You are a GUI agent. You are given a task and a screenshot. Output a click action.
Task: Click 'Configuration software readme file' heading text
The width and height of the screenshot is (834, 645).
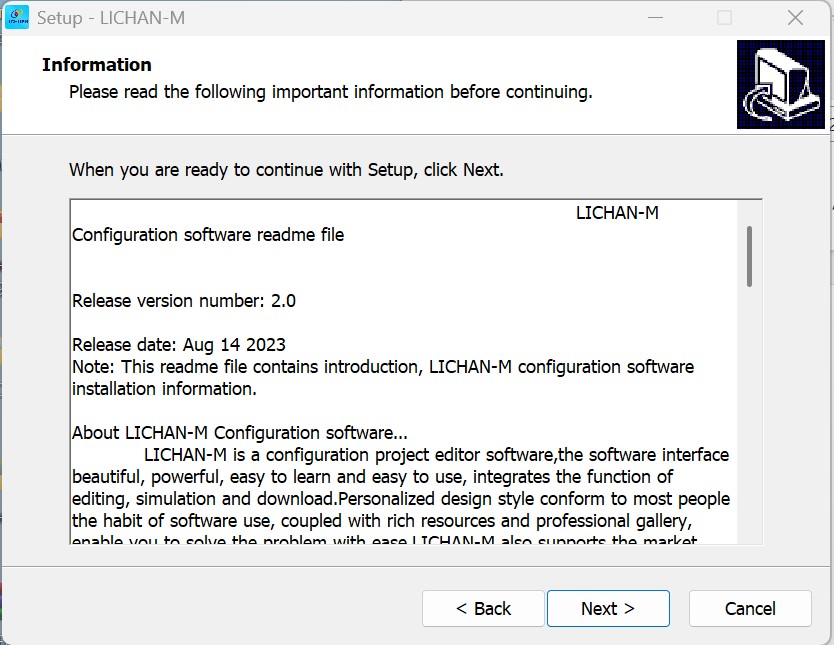click(x=208, y=235)
